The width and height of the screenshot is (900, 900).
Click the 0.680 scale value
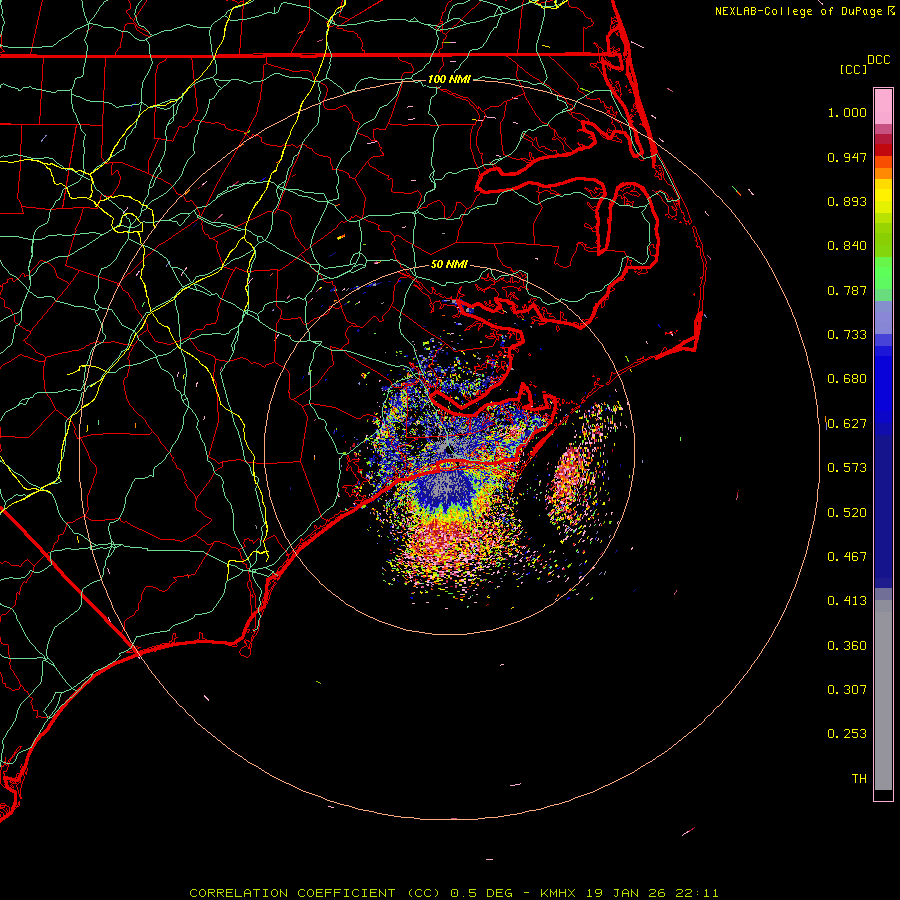click(847, 379)
